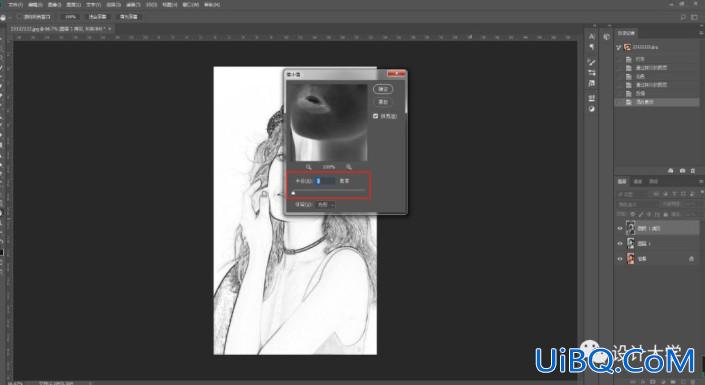The width and height of the screenshot is (705, 385).
Task: Open the 图像(I) Image menu
Action: [x=54, y=5]
